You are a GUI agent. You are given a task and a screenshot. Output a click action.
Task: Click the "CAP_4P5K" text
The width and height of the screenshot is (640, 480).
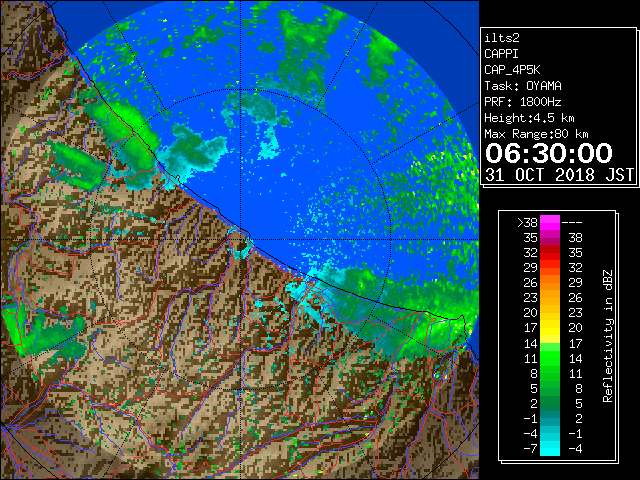512,70
